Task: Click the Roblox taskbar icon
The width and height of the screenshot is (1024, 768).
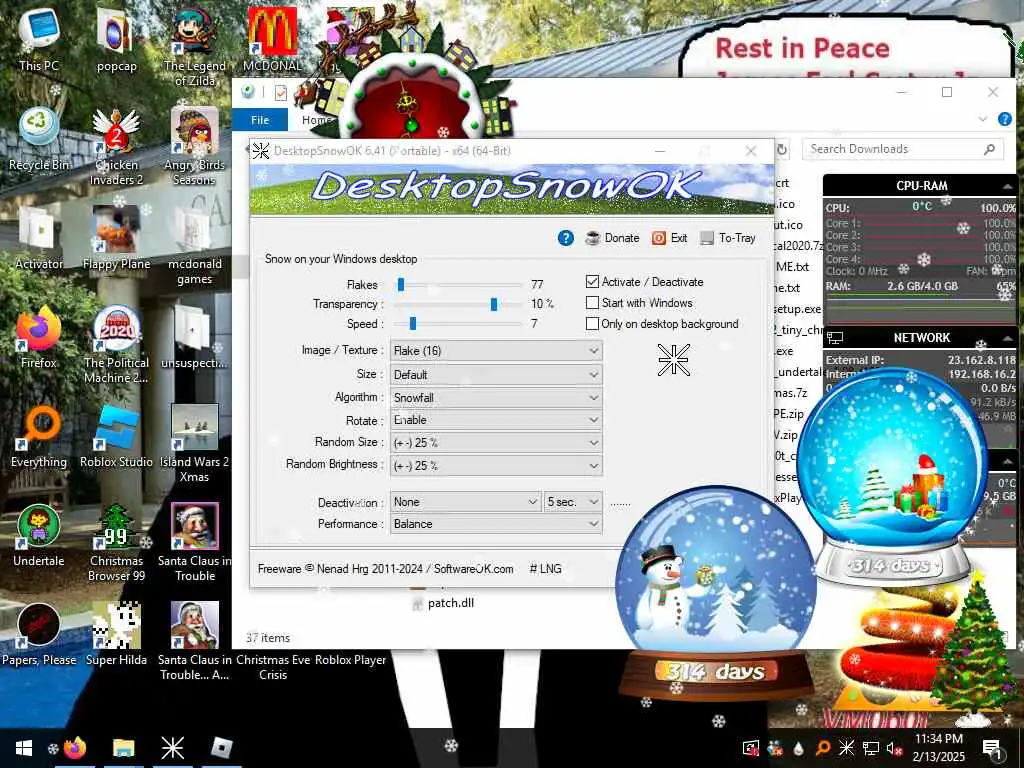Action: point(222,748)
